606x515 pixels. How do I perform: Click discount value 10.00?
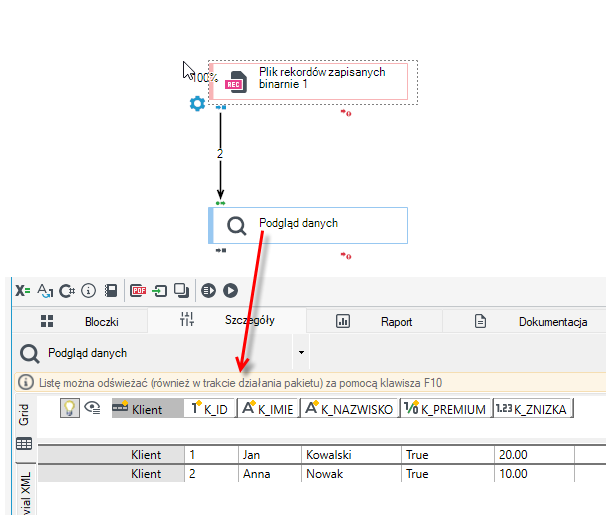click(x=534, y=474)
